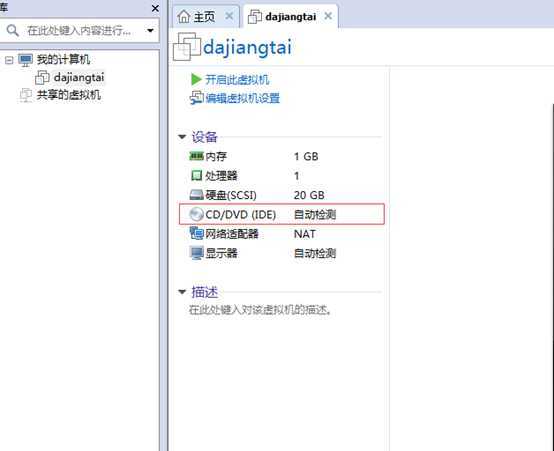Click the network adapter icon
This screenshot has width=554, height=451.
196,233
